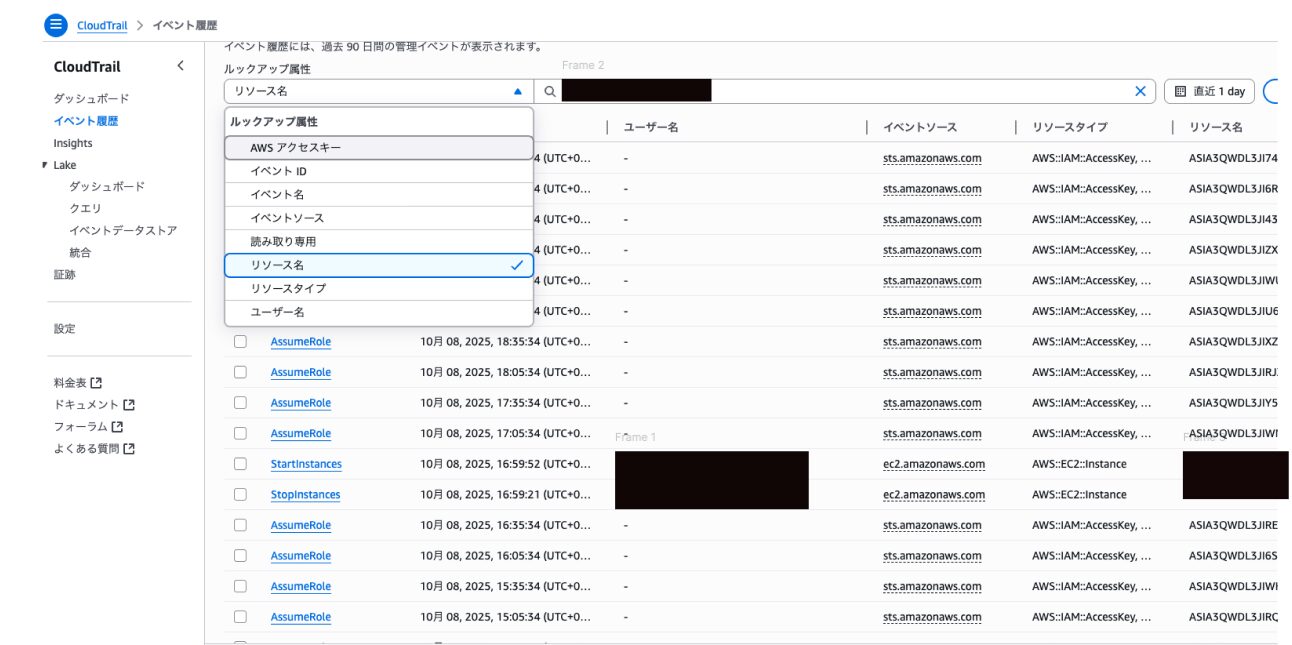Viewport: 1292px width, 645px height.
Task: Clear the search field with X icon
Action: click(x=1140, y=91)
